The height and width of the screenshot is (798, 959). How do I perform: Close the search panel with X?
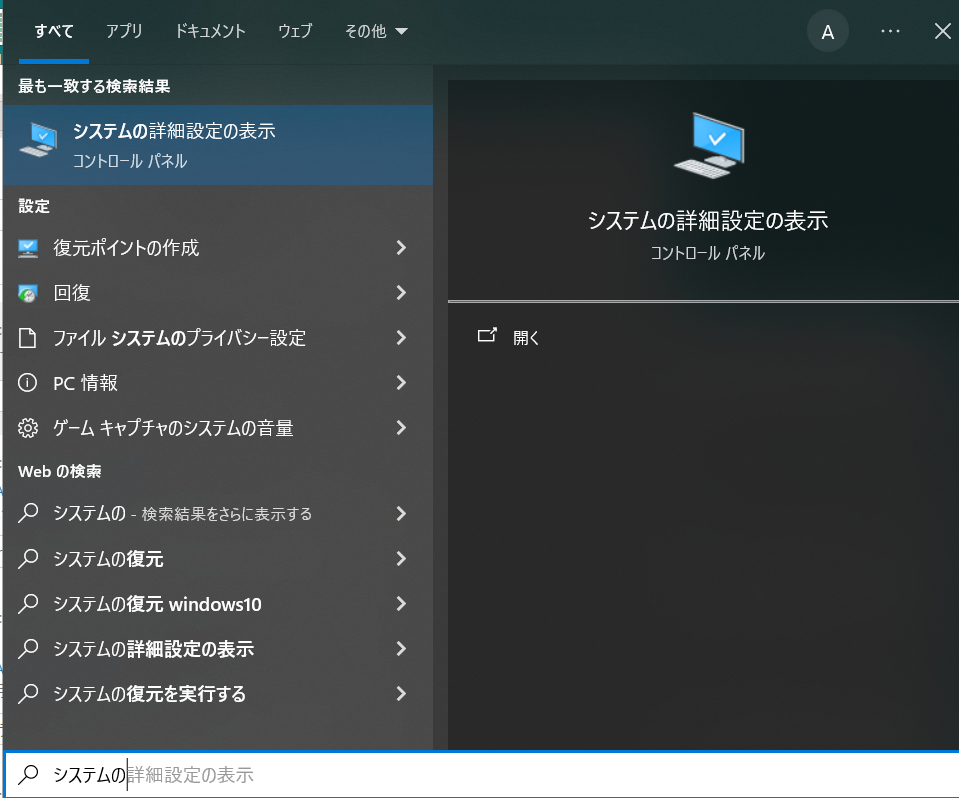(942, 31)
